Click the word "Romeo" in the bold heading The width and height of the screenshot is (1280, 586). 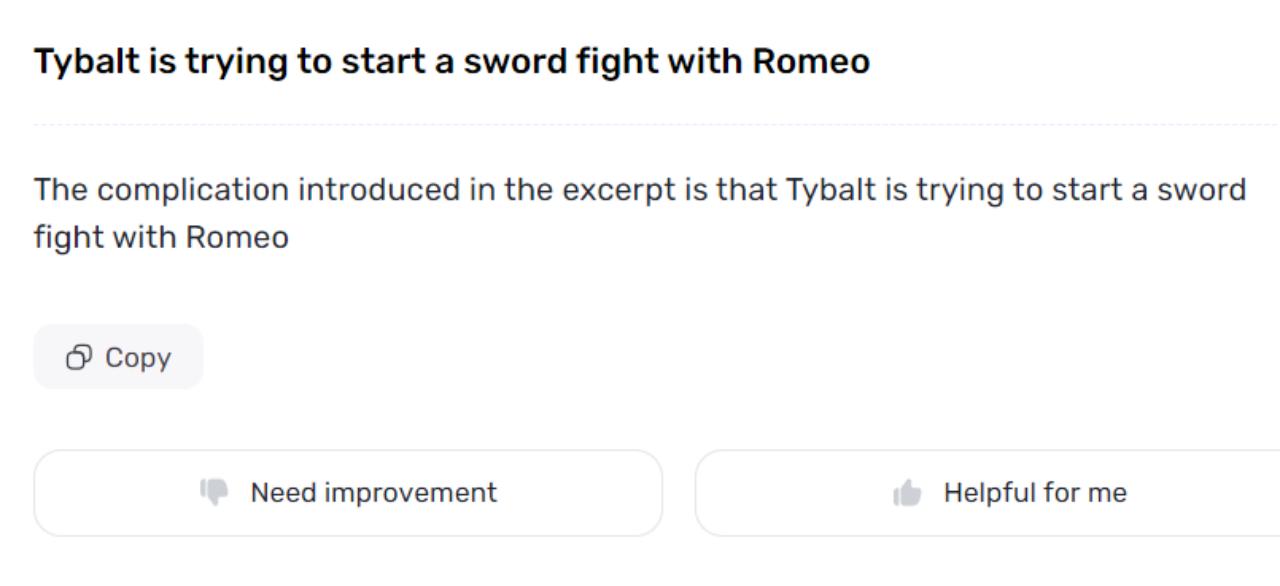811,62
